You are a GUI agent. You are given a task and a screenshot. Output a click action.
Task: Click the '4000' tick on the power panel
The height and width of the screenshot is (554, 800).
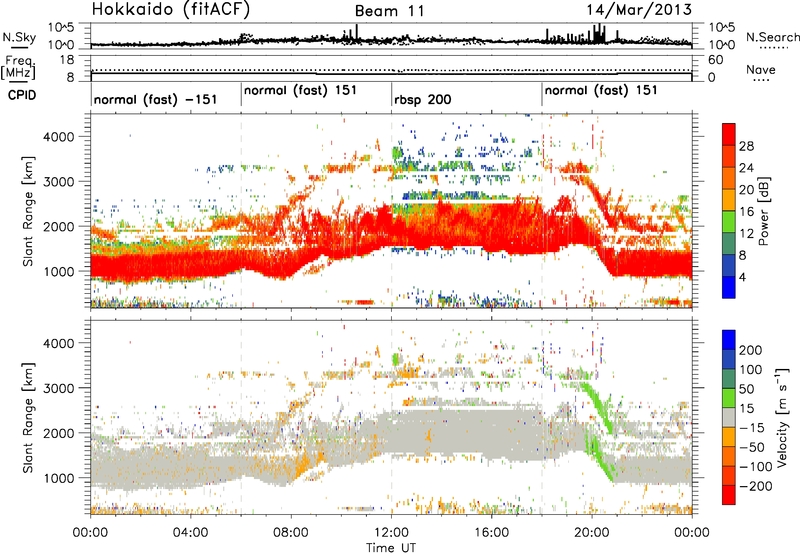(x=58, y=137)
